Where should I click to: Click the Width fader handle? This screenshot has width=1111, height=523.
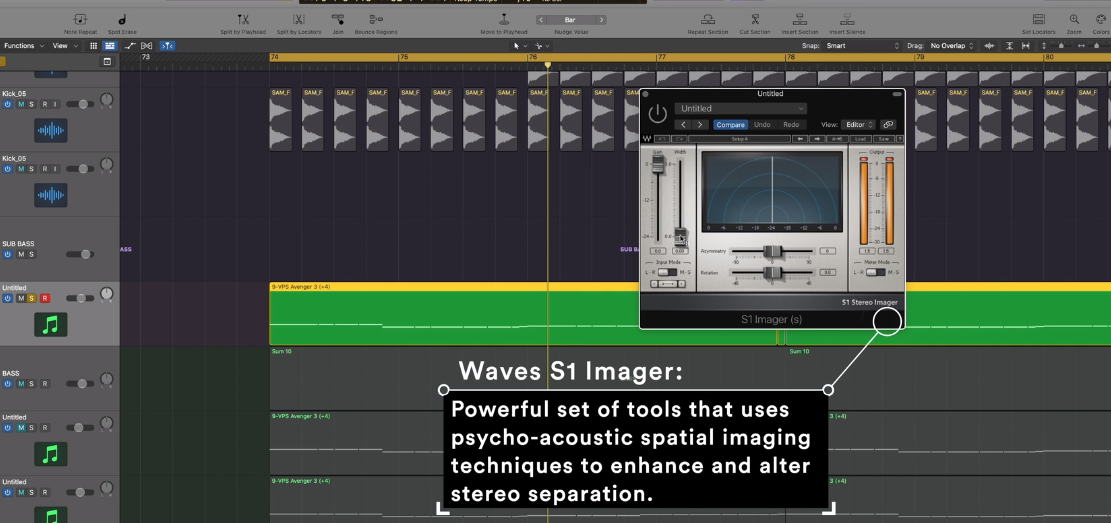[680, 235]
